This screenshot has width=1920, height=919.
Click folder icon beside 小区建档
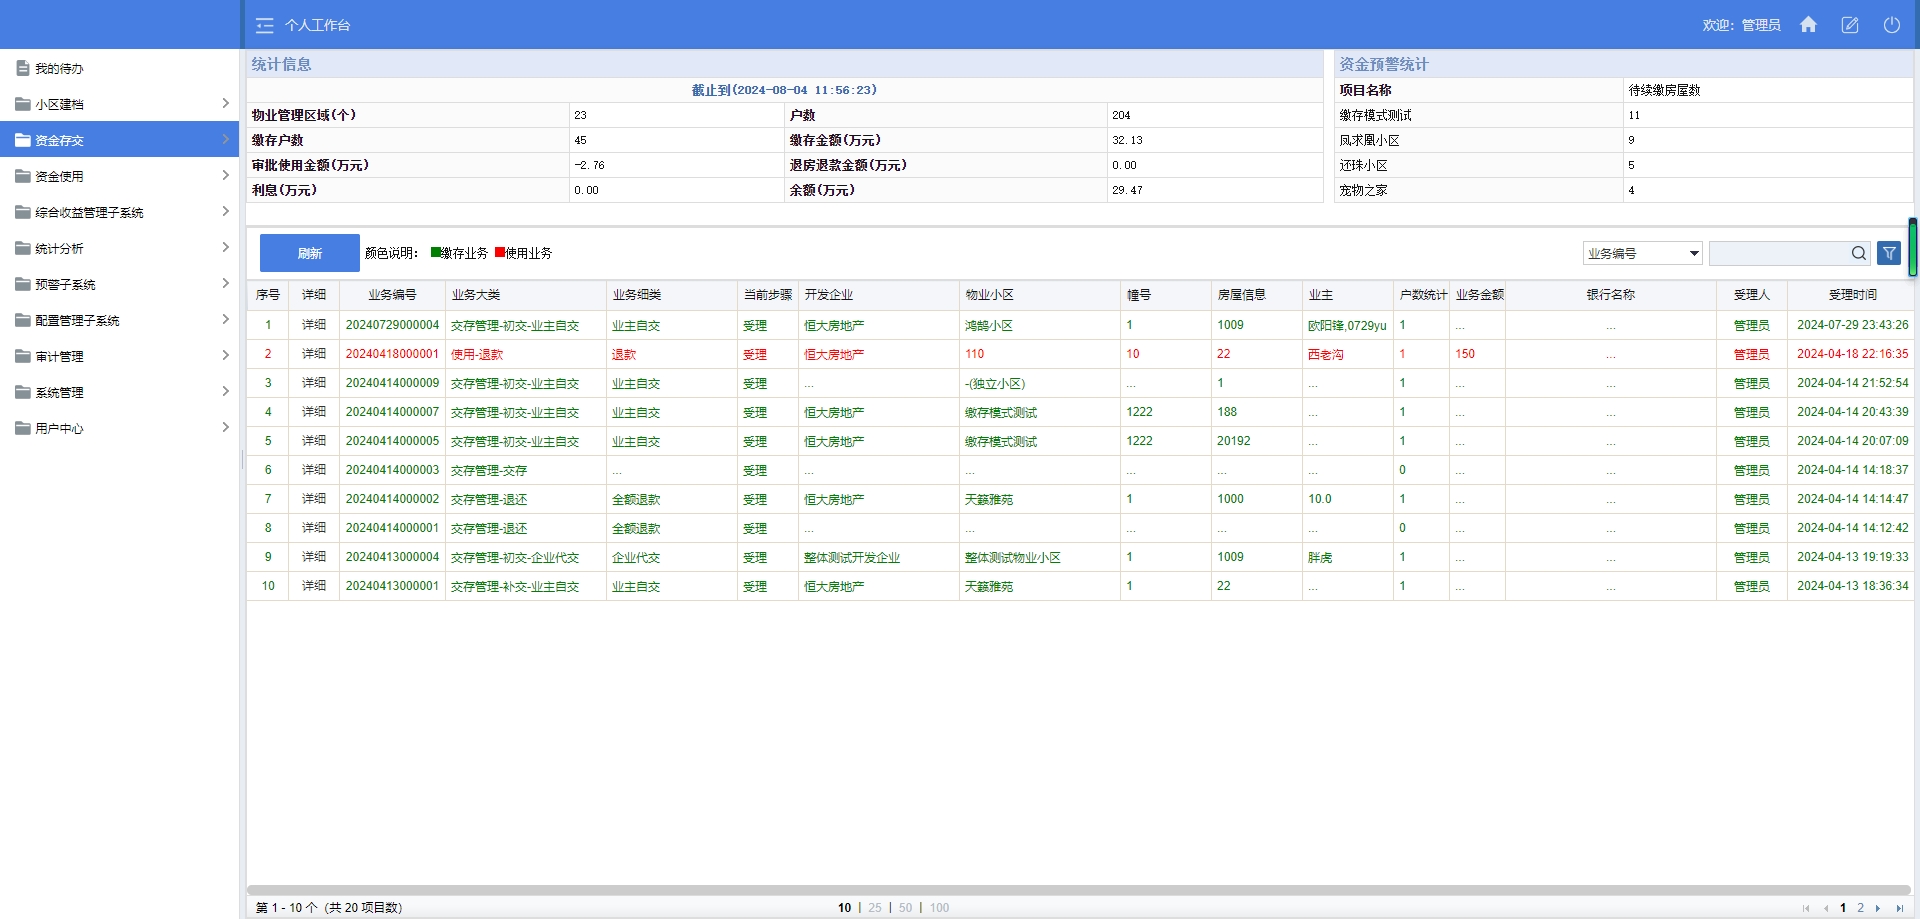coord(23,104)
